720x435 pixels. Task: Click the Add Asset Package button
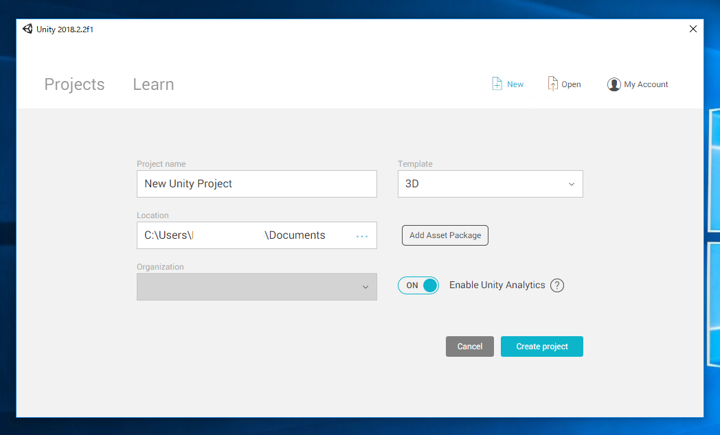pyautogui.click(x=445, y=235)
